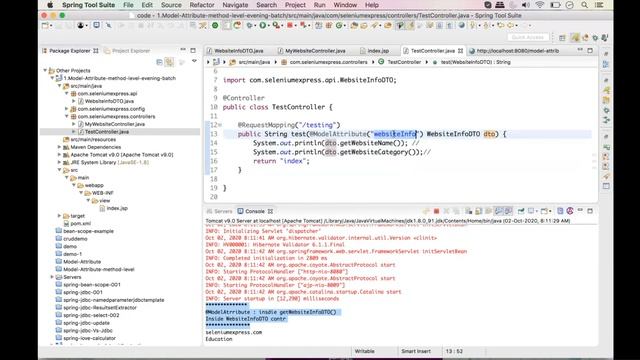Viewport: 640px width, 360px height.
Task: Maximize the Console view
Action: [x=590, y=211]
